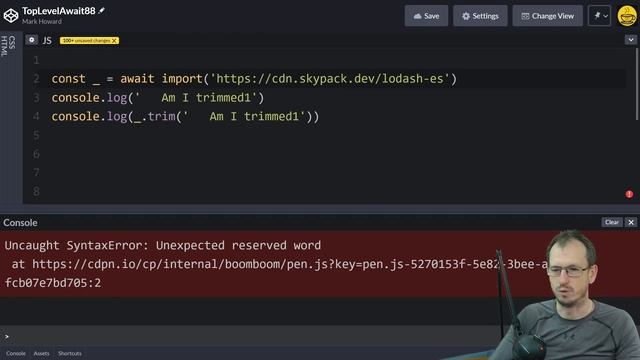Switch to the CSS editor tab

pyautogui.click(x=12, y=42)
